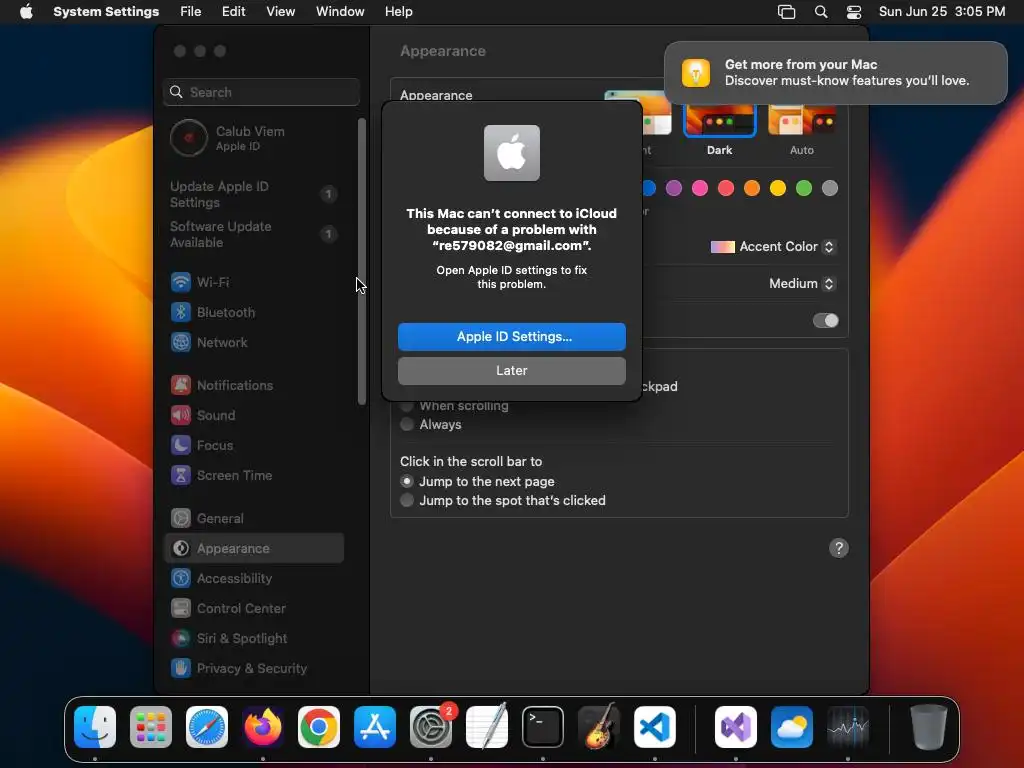
Task: Launch Google Chrome from the Dock
Action: [319, 727]
